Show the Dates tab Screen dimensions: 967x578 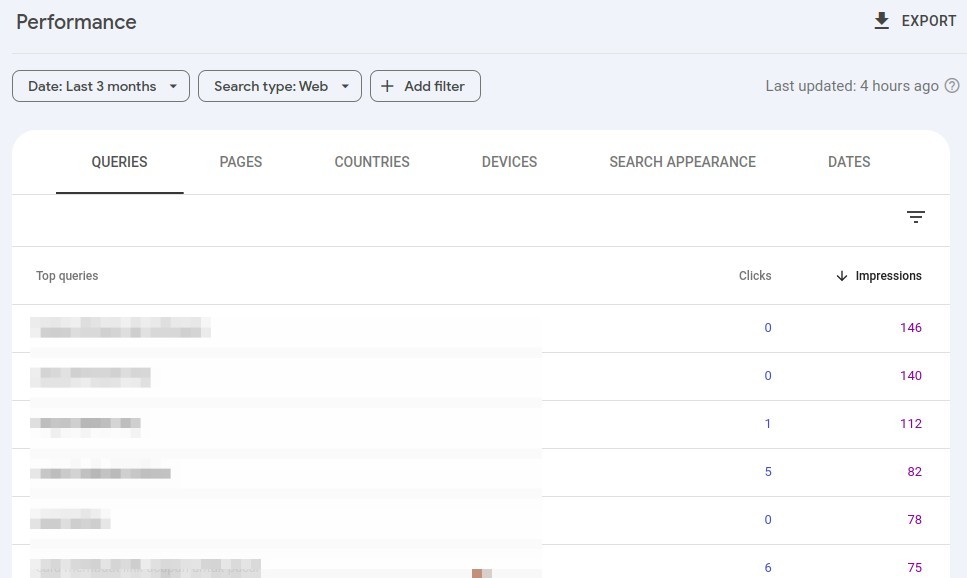(849, 162)
